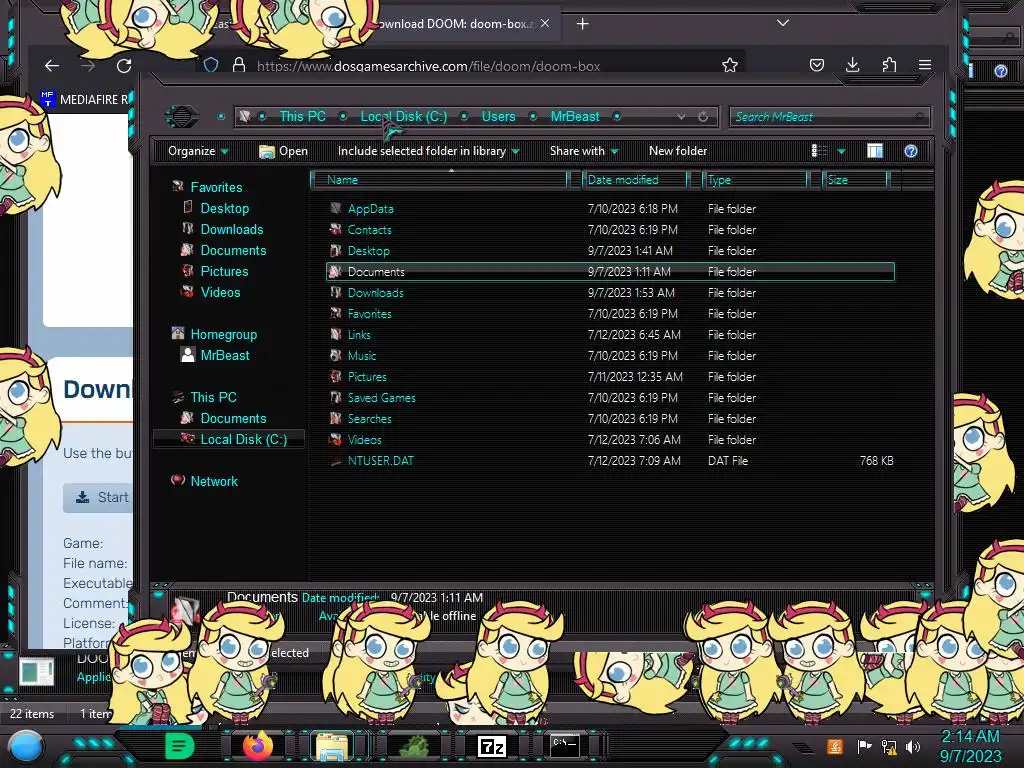Open Firefox downloads panel icon
Screen dimensions: 1024x768
click(x=852, y=65)
